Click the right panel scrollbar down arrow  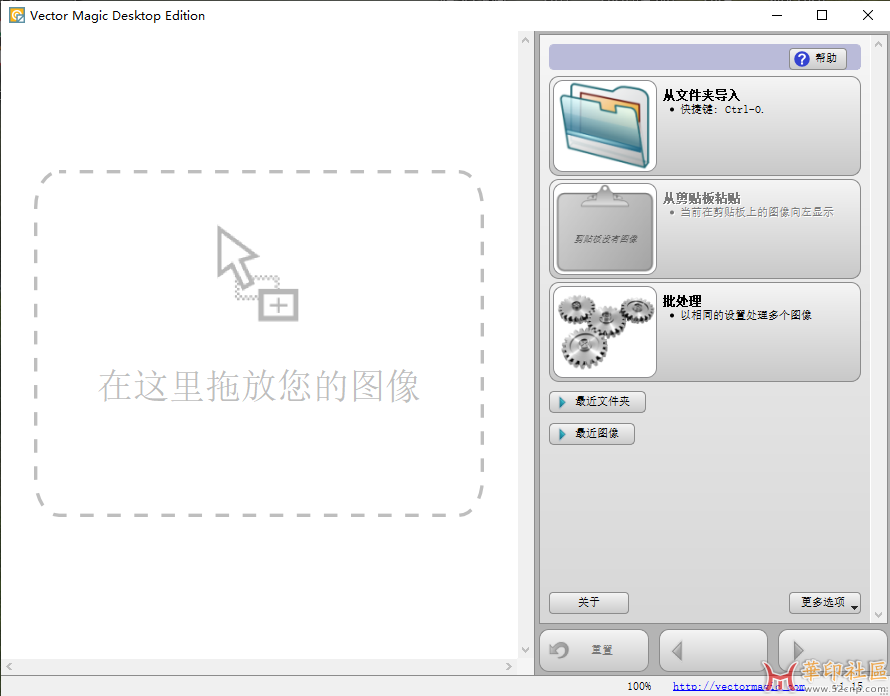tap(879, 615)
